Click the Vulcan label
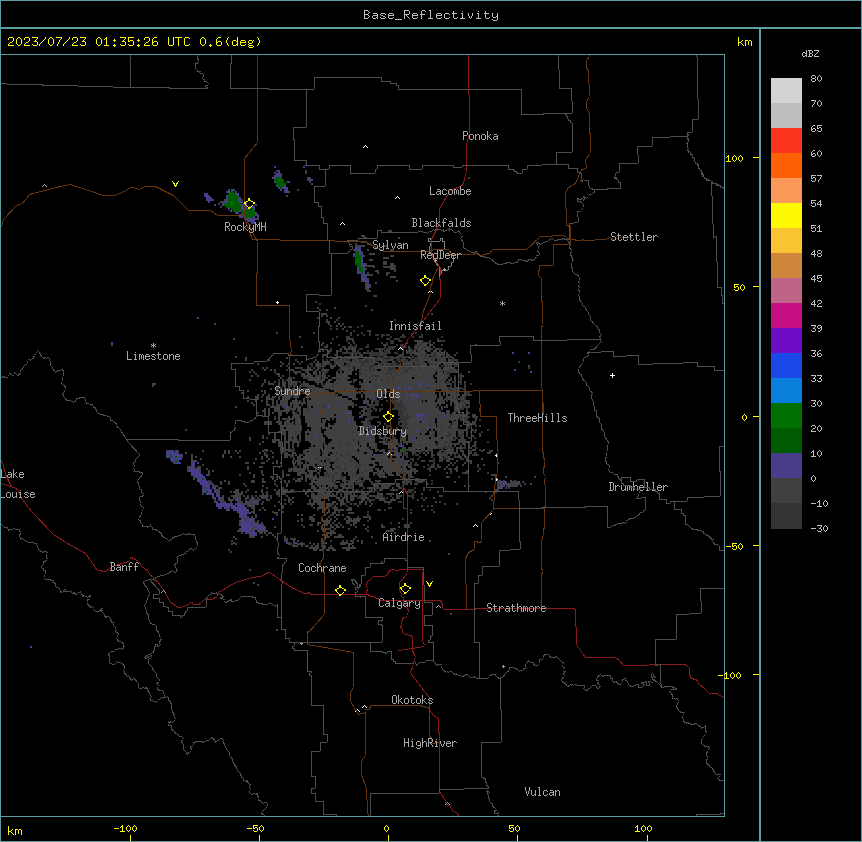 pos(542,792)
